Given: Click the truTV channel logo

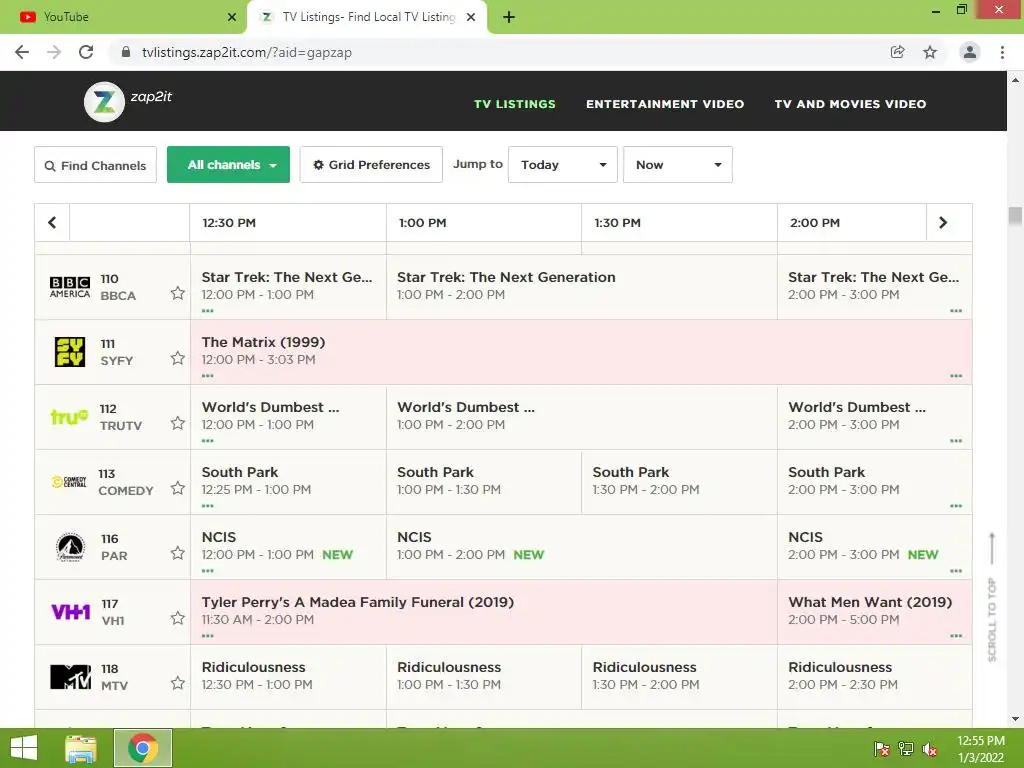Looking at the screenshot, I should click(x=69, y=417).
